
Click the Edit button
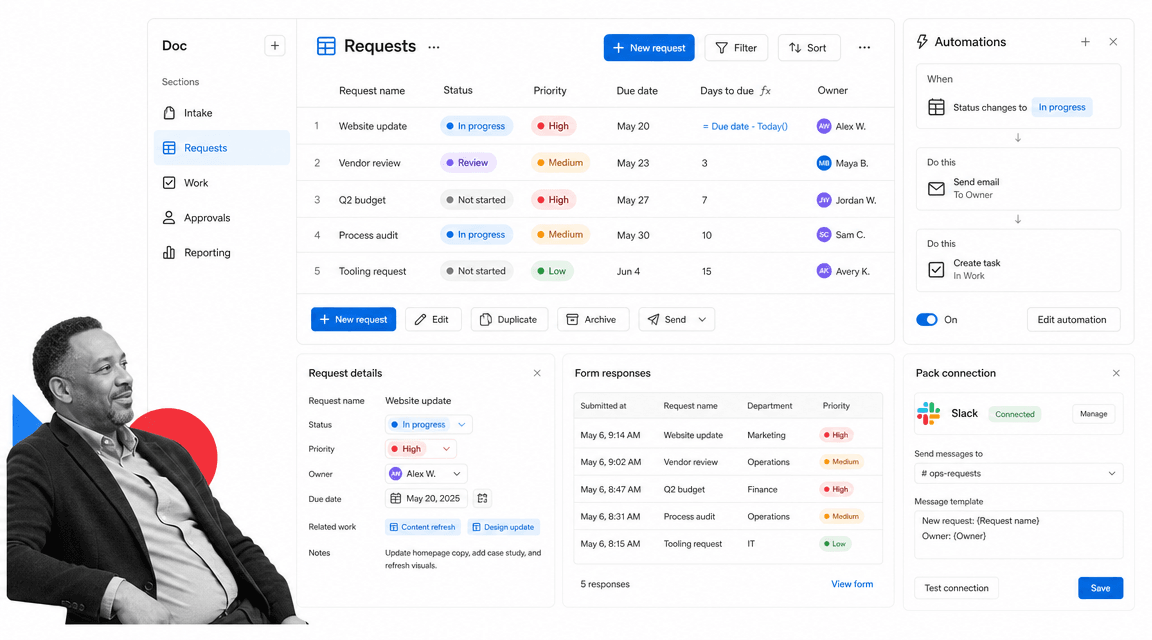(x=433, y=320)
